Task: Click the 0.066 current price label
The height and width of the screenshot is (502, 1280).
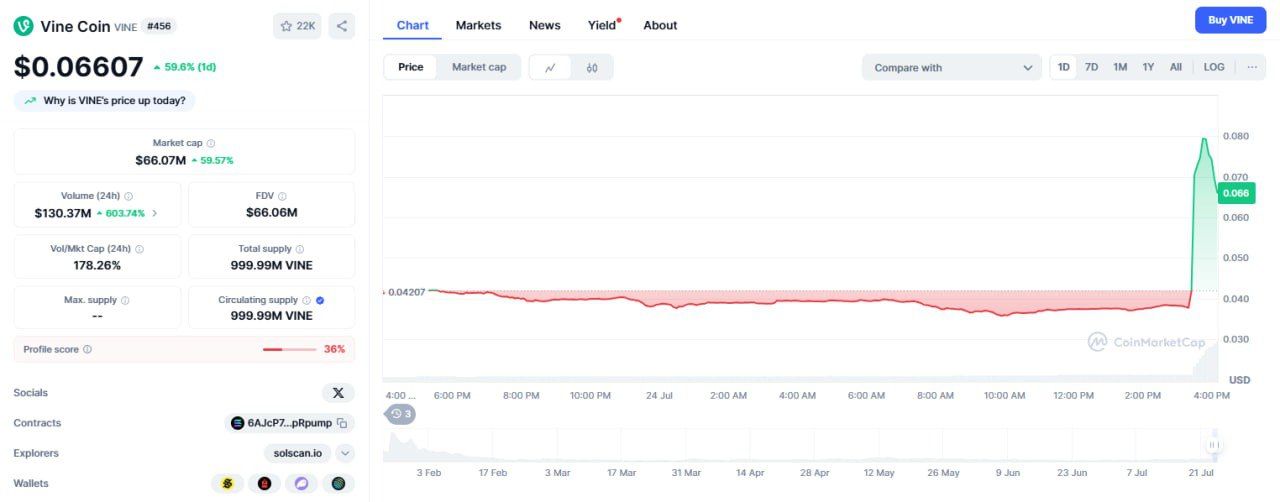Action: coord(1237,193)
